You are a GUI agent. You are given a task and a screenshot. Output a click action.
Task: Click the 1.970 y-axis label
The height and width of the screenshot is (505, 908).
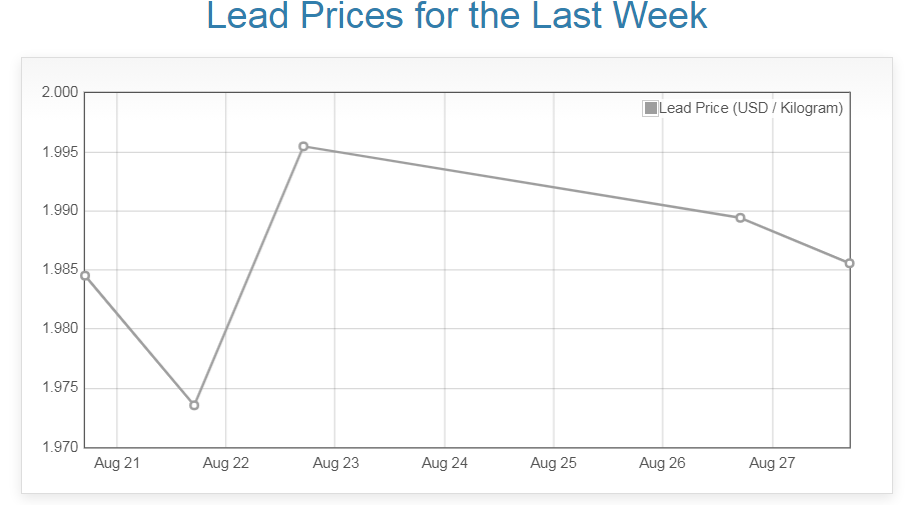59,447
